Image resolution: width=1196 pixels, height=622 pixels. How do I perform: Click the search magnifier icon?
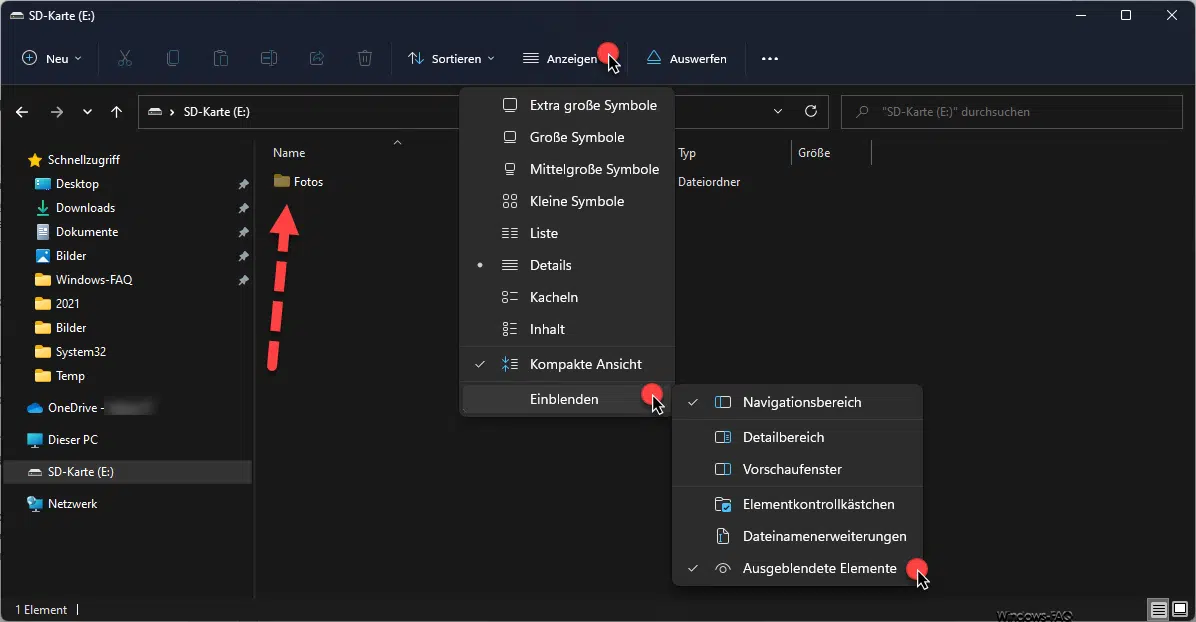pos(862,111)
